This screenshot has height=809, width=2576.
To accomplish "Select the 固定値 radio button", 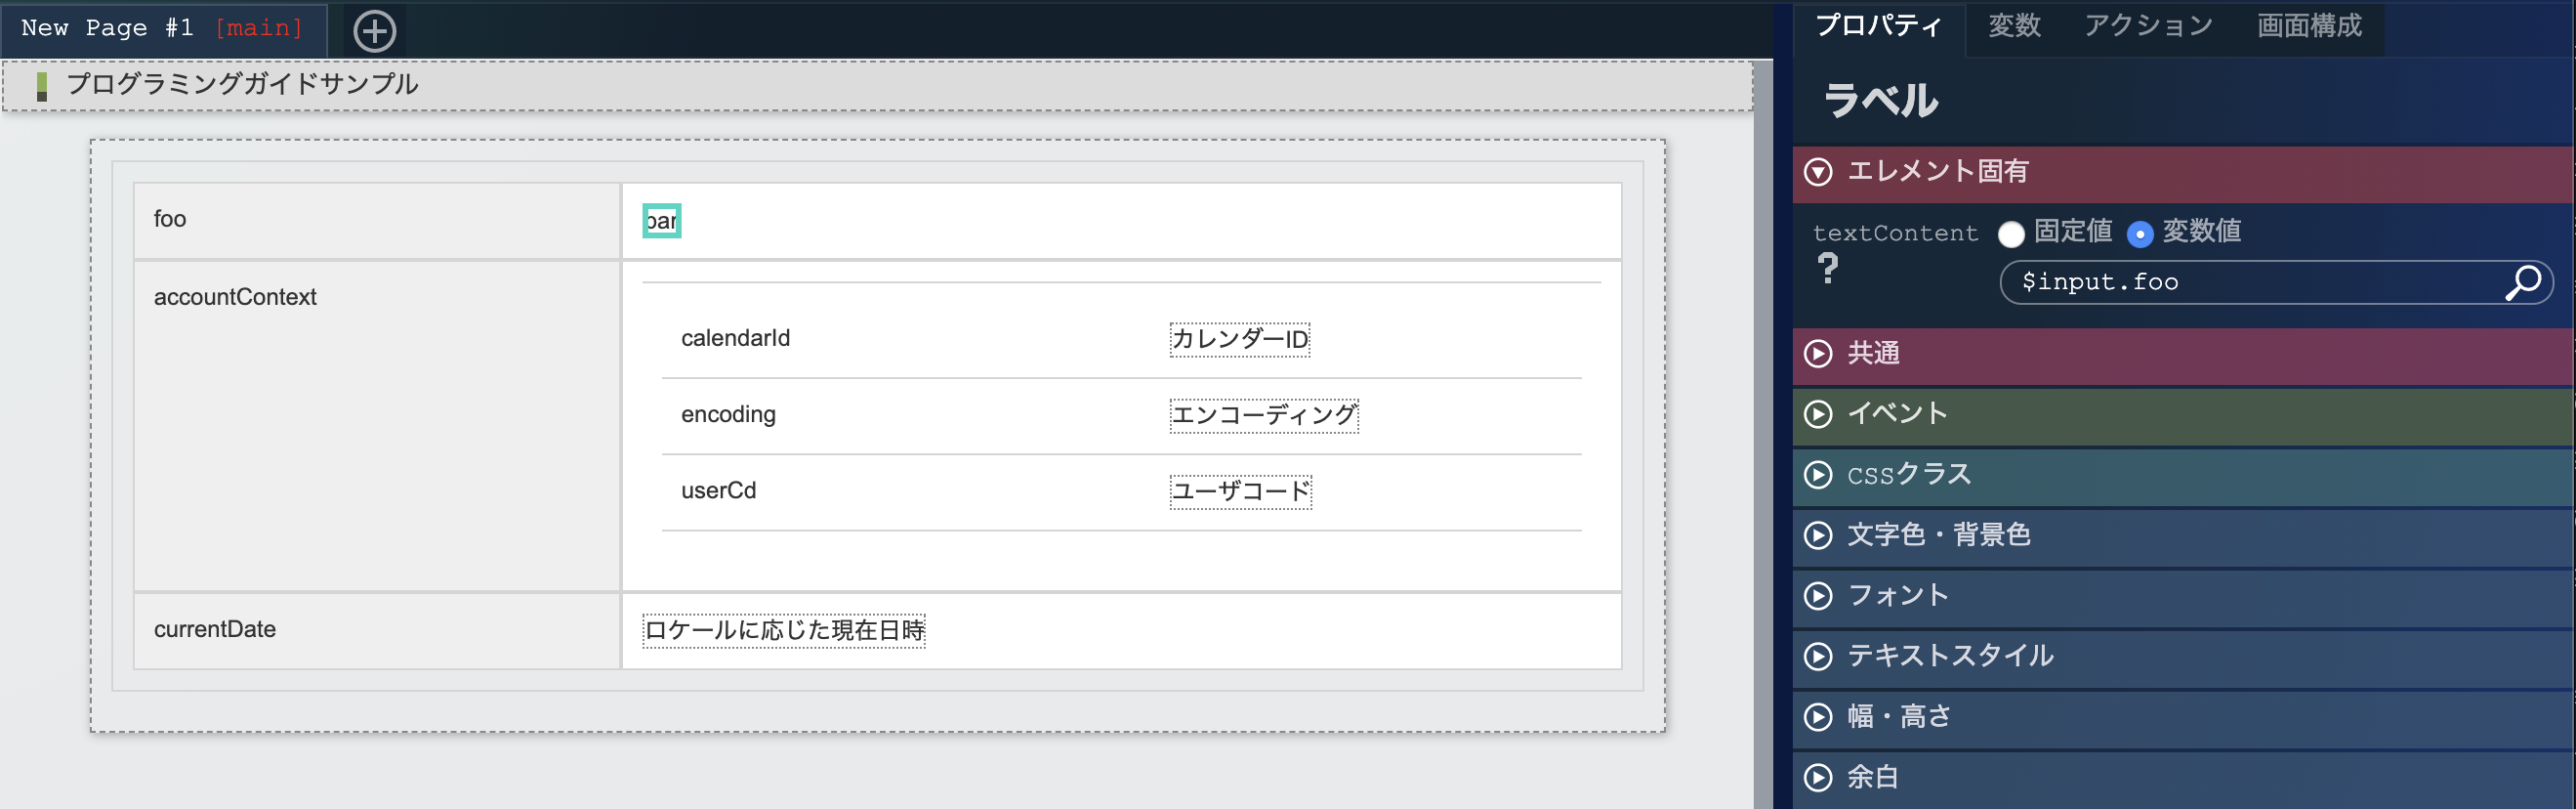I will (x=2011, y=234).
